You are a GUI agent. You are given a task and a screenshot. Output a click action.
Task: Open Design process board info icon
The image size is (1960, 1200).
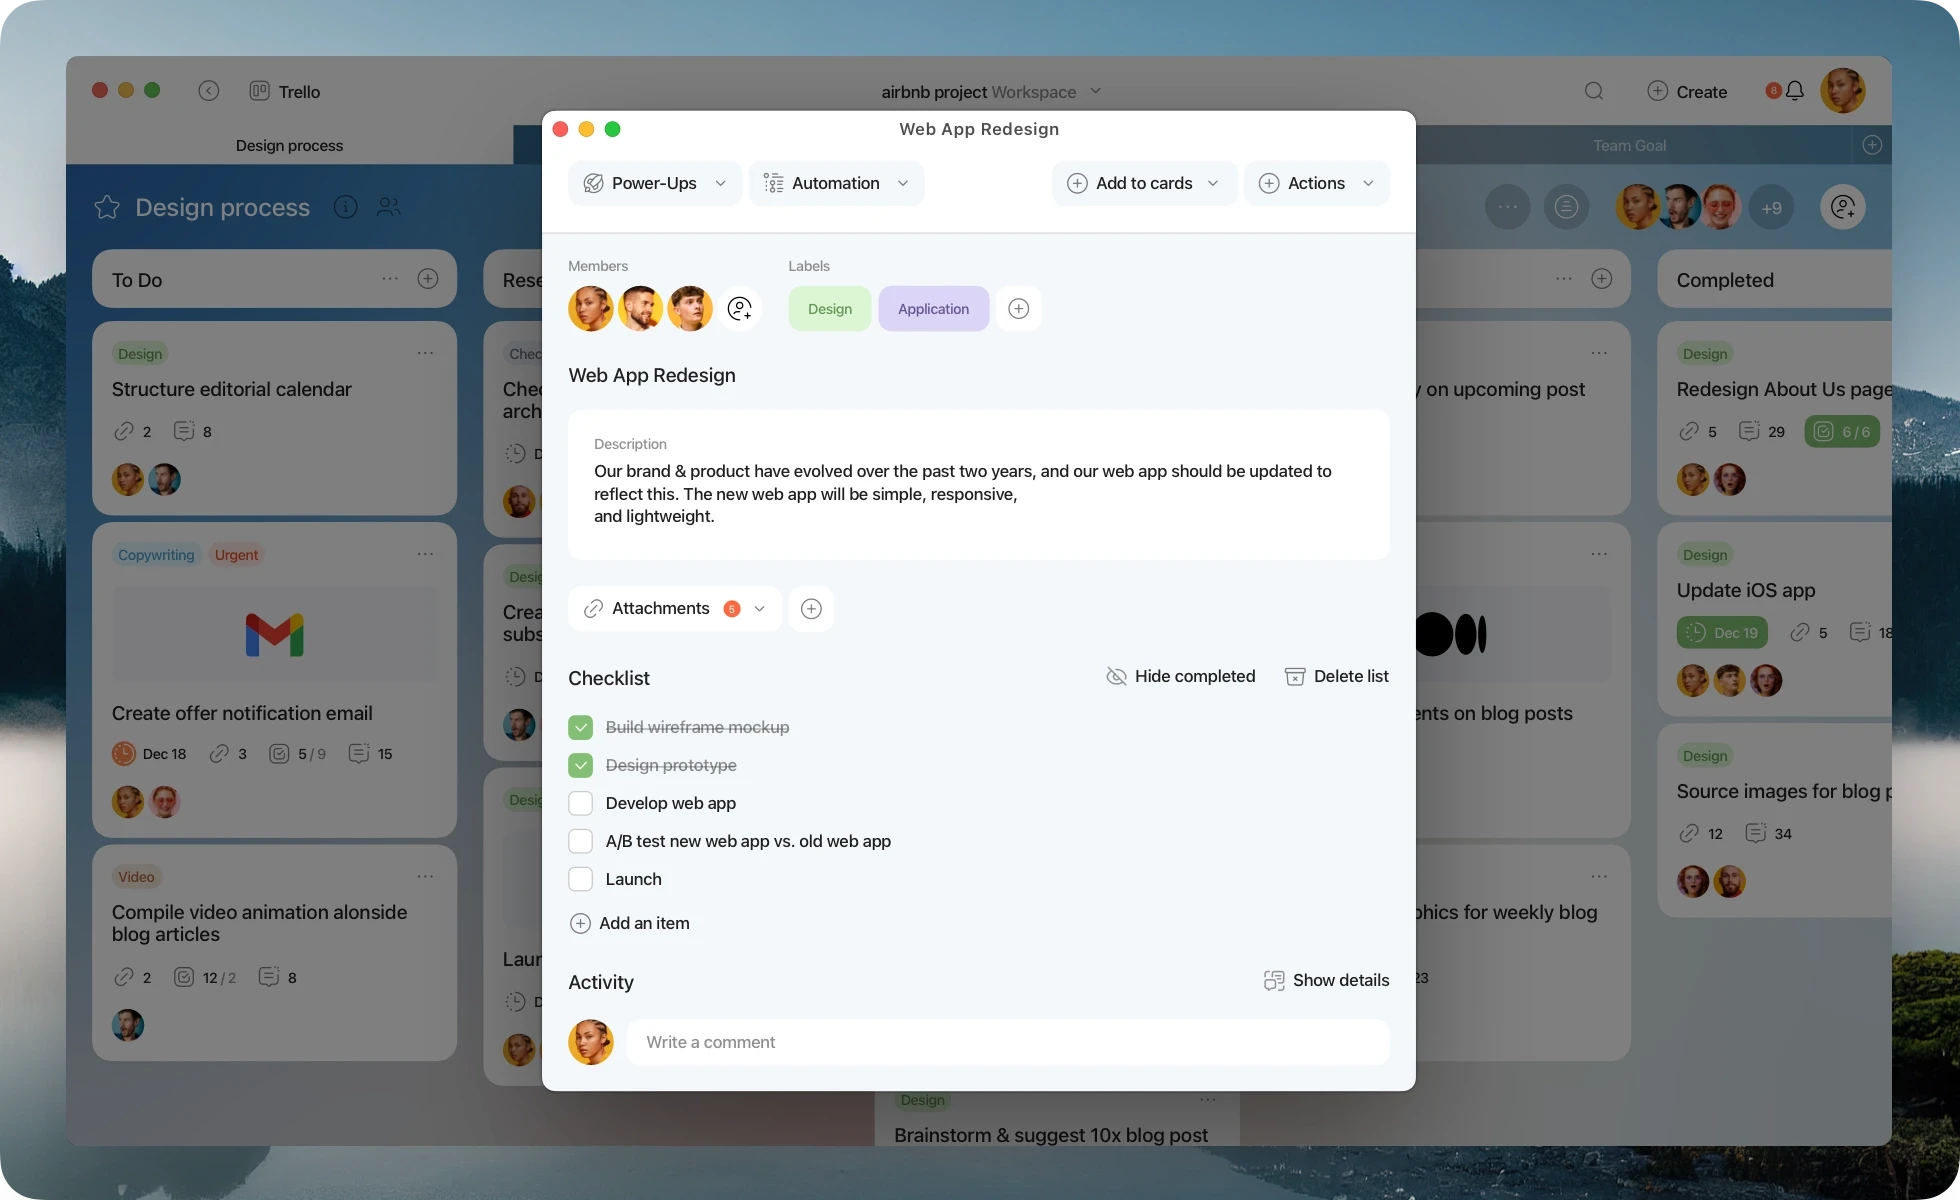[345, 207]
